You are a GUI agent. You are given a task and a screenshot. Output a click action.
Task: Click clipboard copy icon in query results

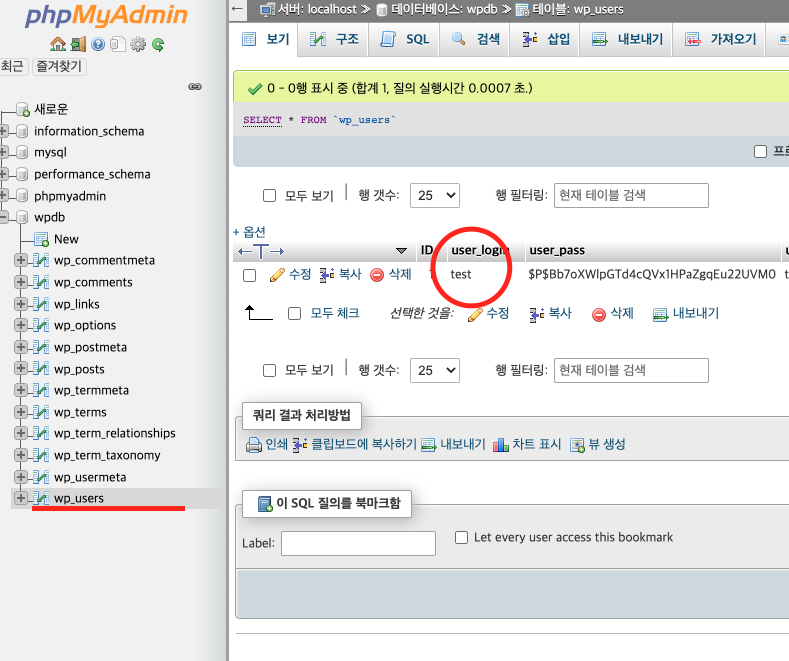(x=300, y=445)
